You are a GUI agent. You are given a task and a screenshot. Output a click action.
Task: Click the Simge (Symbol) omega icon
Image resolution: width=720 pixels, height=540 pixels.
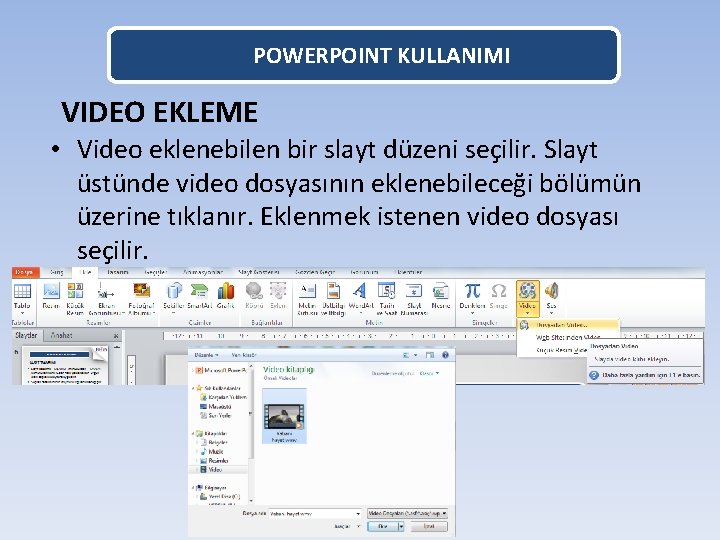pos(499,291)
